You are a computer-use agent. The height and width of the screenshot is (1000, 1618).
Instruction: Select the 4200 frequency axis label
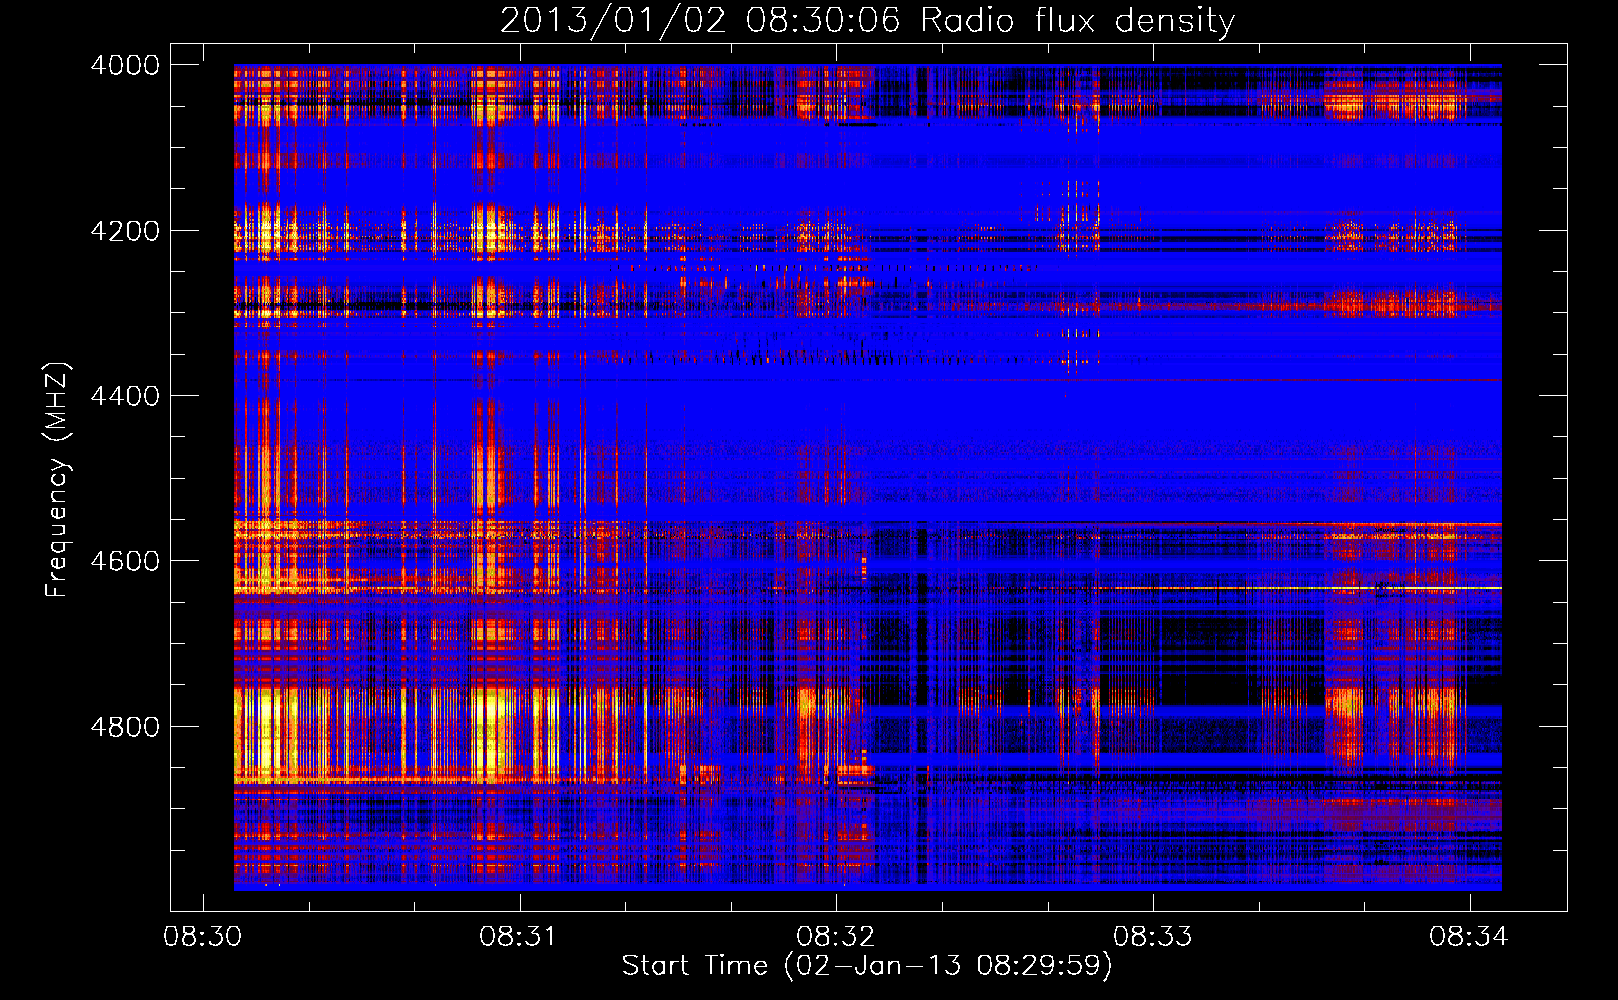coord(125,231)
